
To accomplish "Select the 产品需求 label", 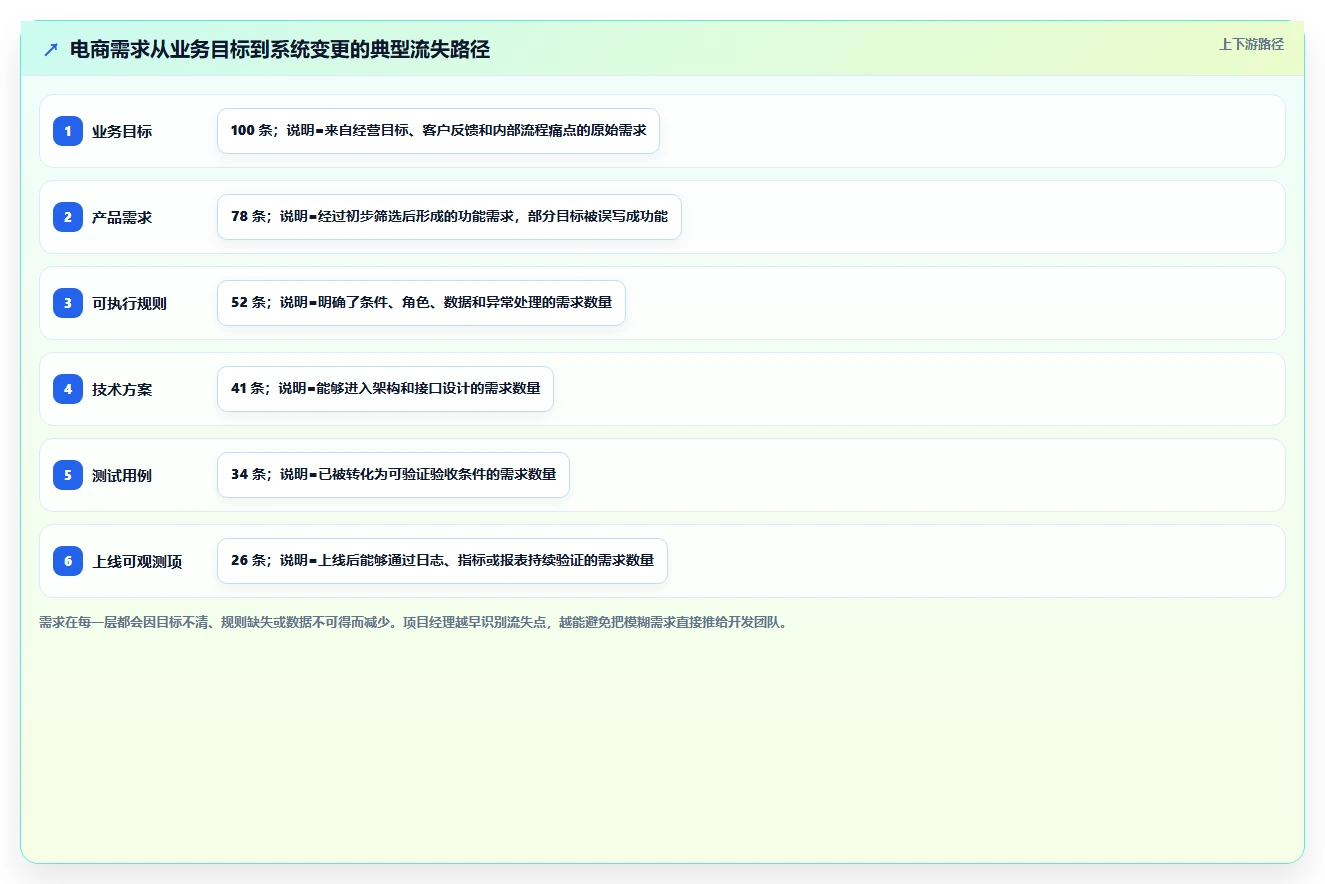I will tap(122, 217).
